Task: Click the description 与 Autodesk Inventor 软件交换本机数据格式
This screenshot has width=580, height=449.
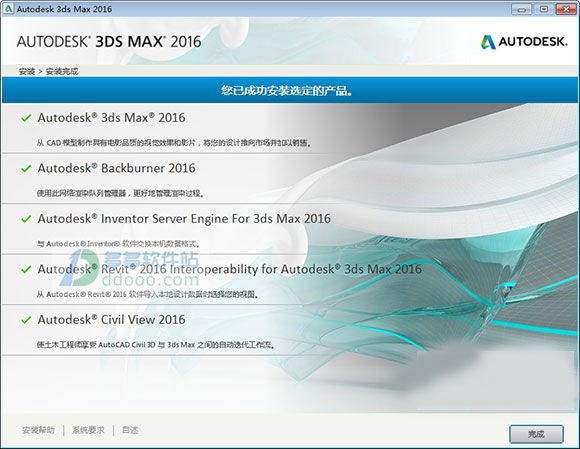Action: pos(118,243)
